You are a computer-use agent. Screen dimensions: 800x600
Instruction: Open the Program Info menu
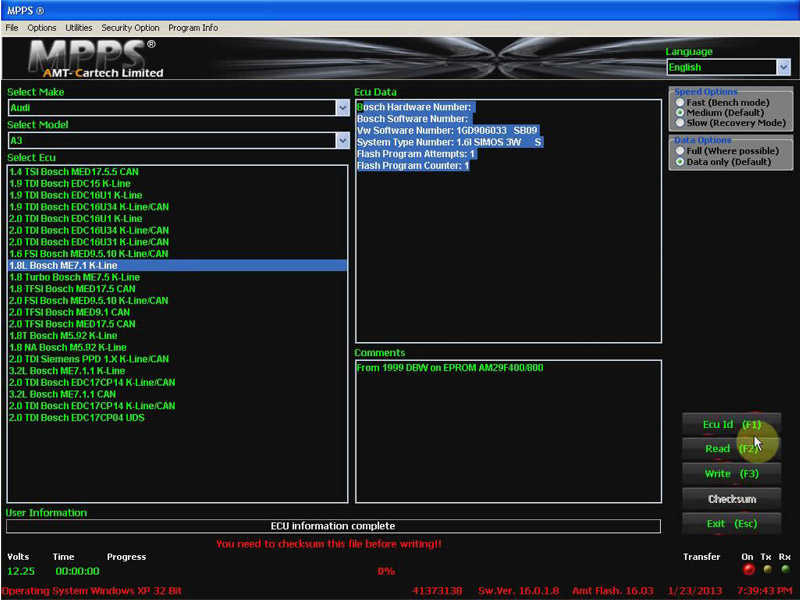click(193, 28)
